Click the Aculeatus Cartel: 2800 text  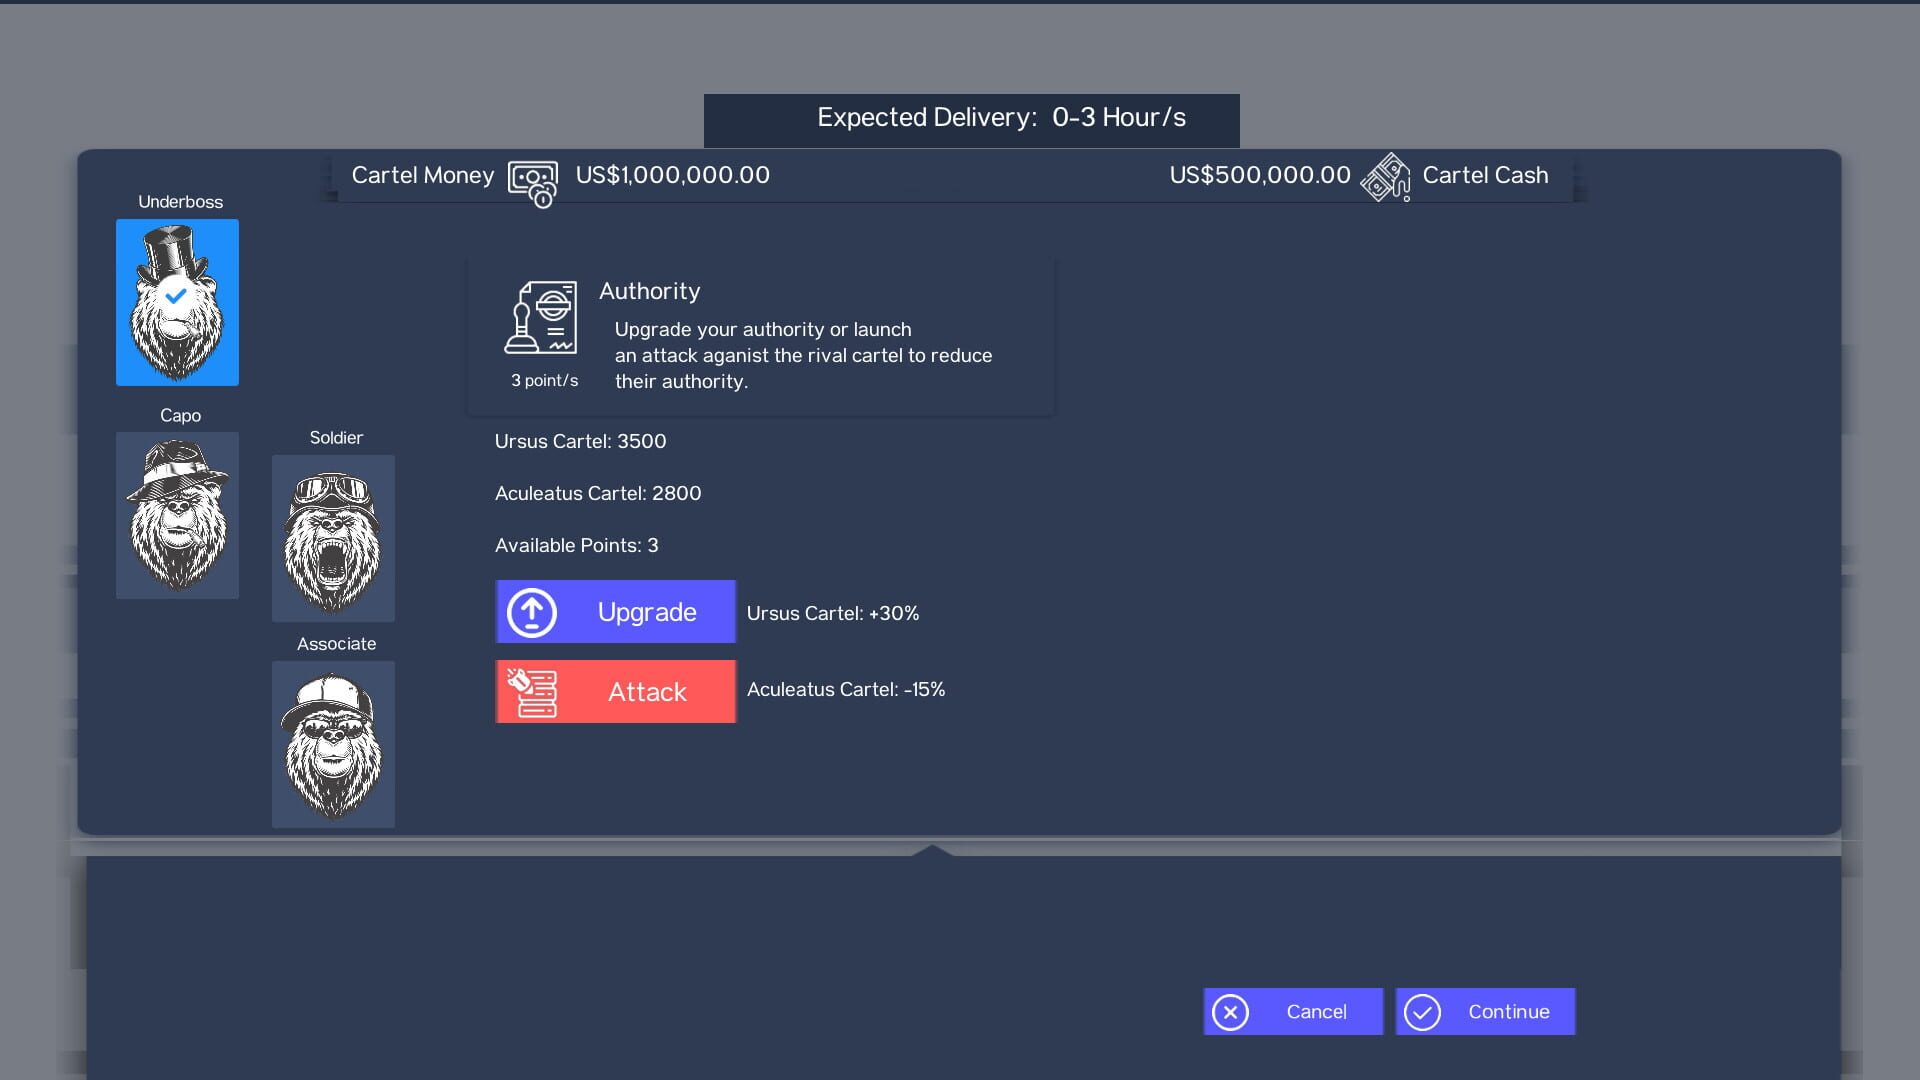598,493
